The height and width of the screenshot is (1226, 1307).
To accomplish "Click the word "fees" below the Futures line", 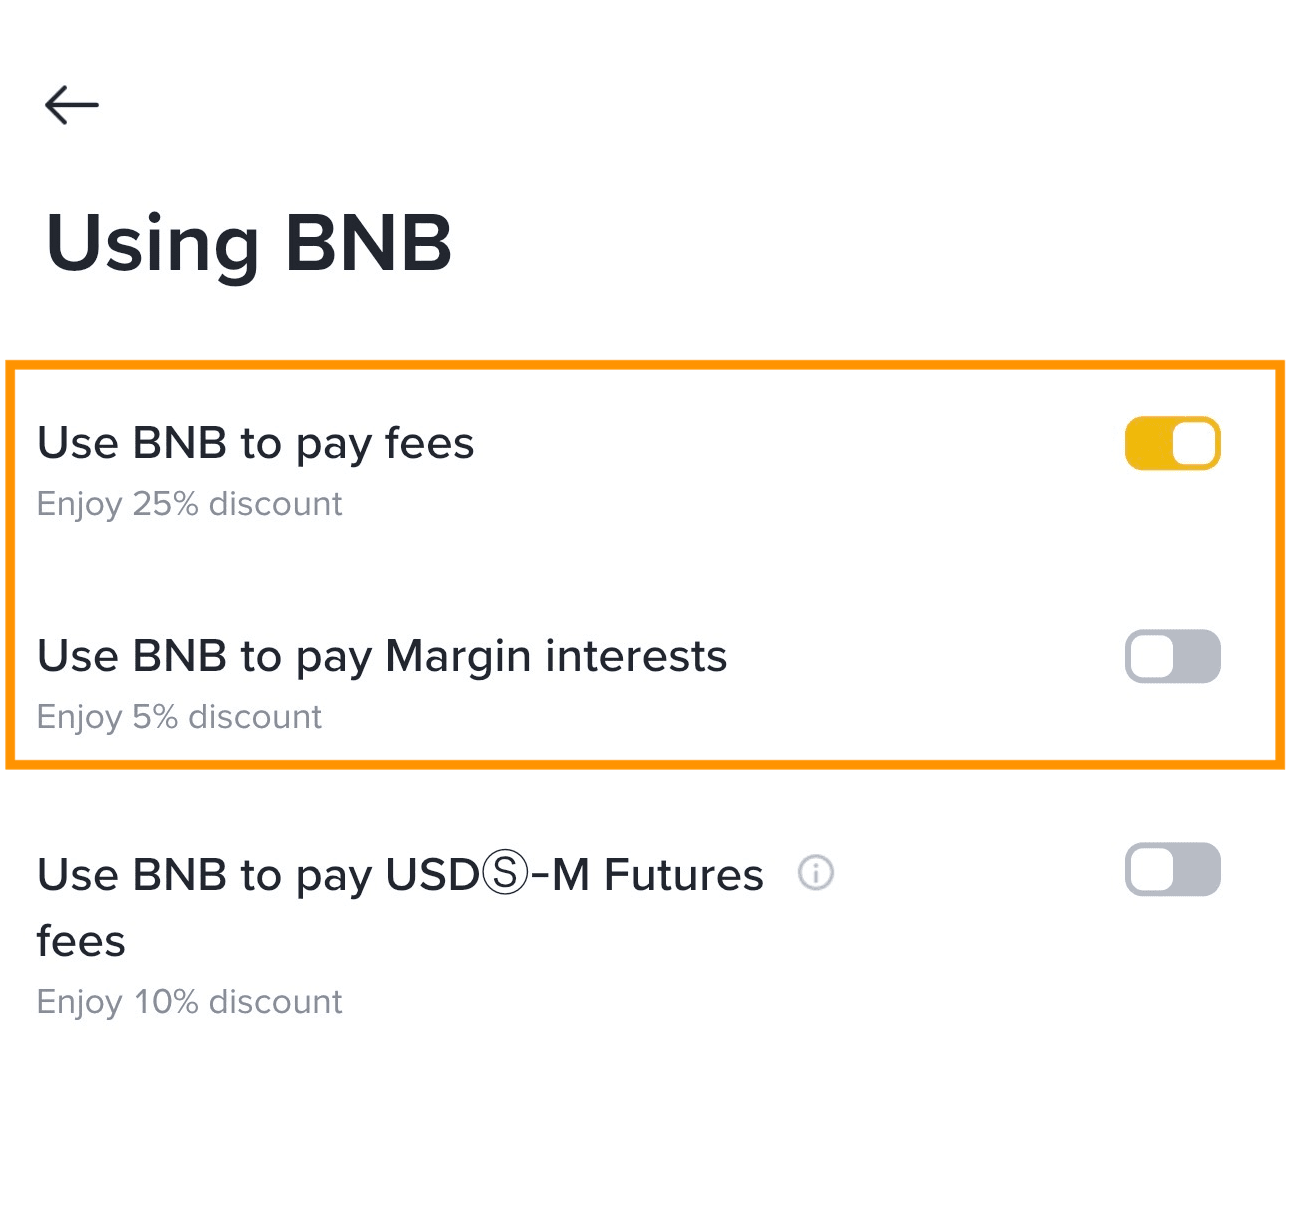I will click(81, 942).
